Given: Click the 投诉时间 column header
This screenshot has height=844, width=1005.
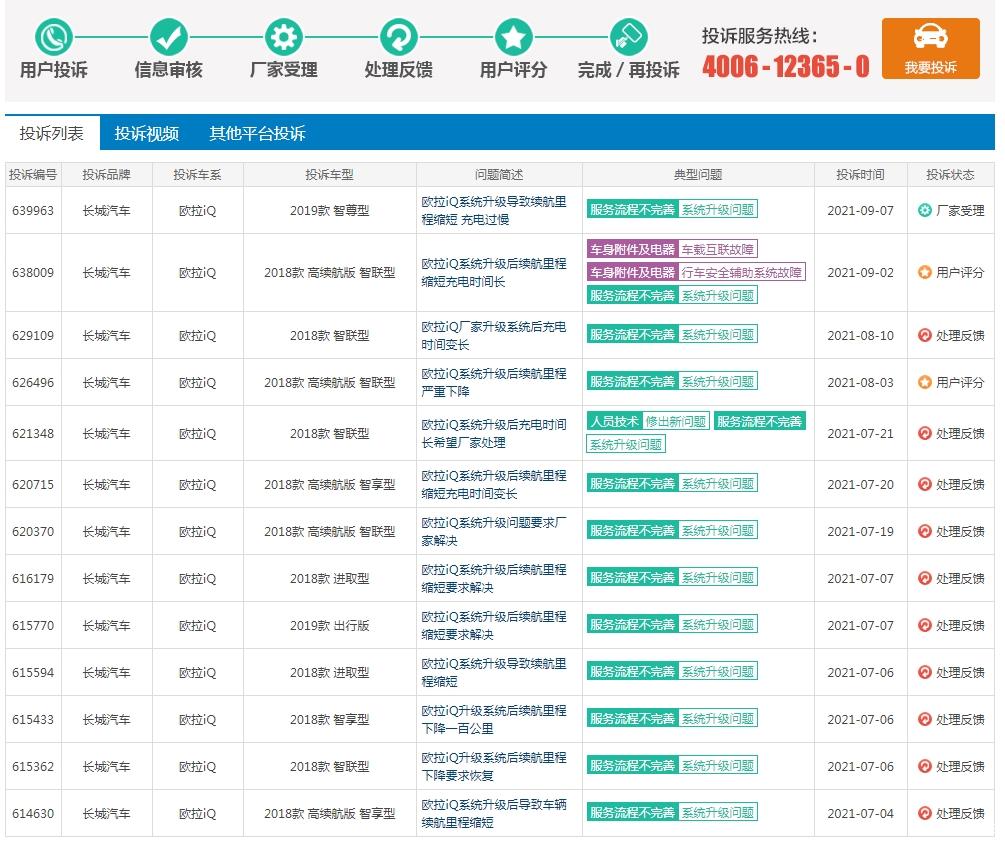Looking at the screenshot, I should click(x=860, y=175).
